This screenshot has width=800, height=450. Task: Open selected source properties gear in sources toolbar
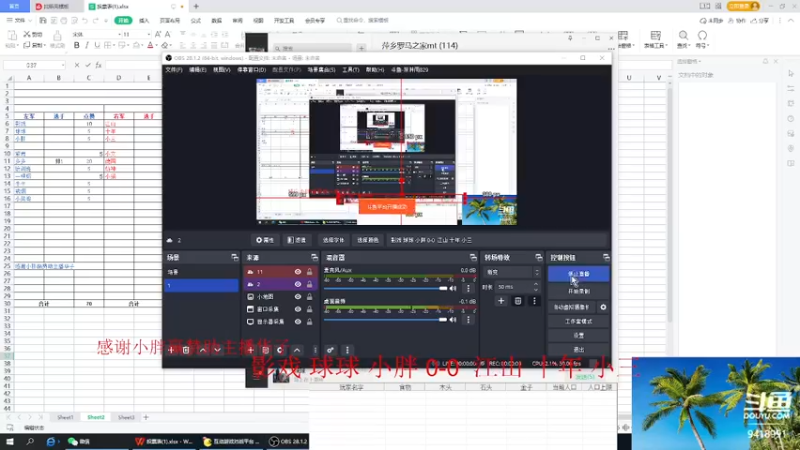coord(280,350)
